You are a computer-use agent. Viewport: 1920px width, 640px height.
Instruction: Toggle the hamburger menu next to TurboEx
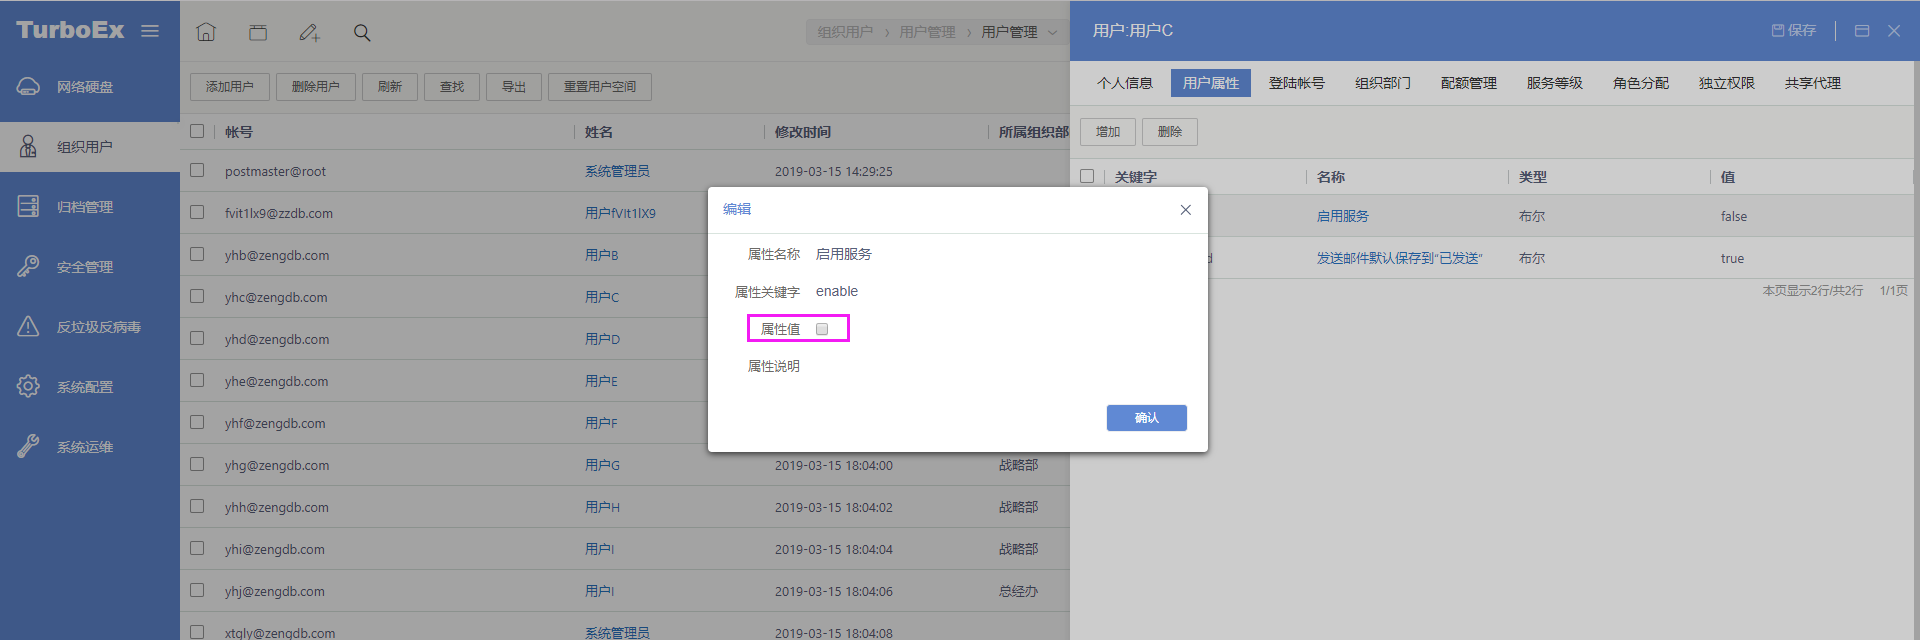[150, 31]
